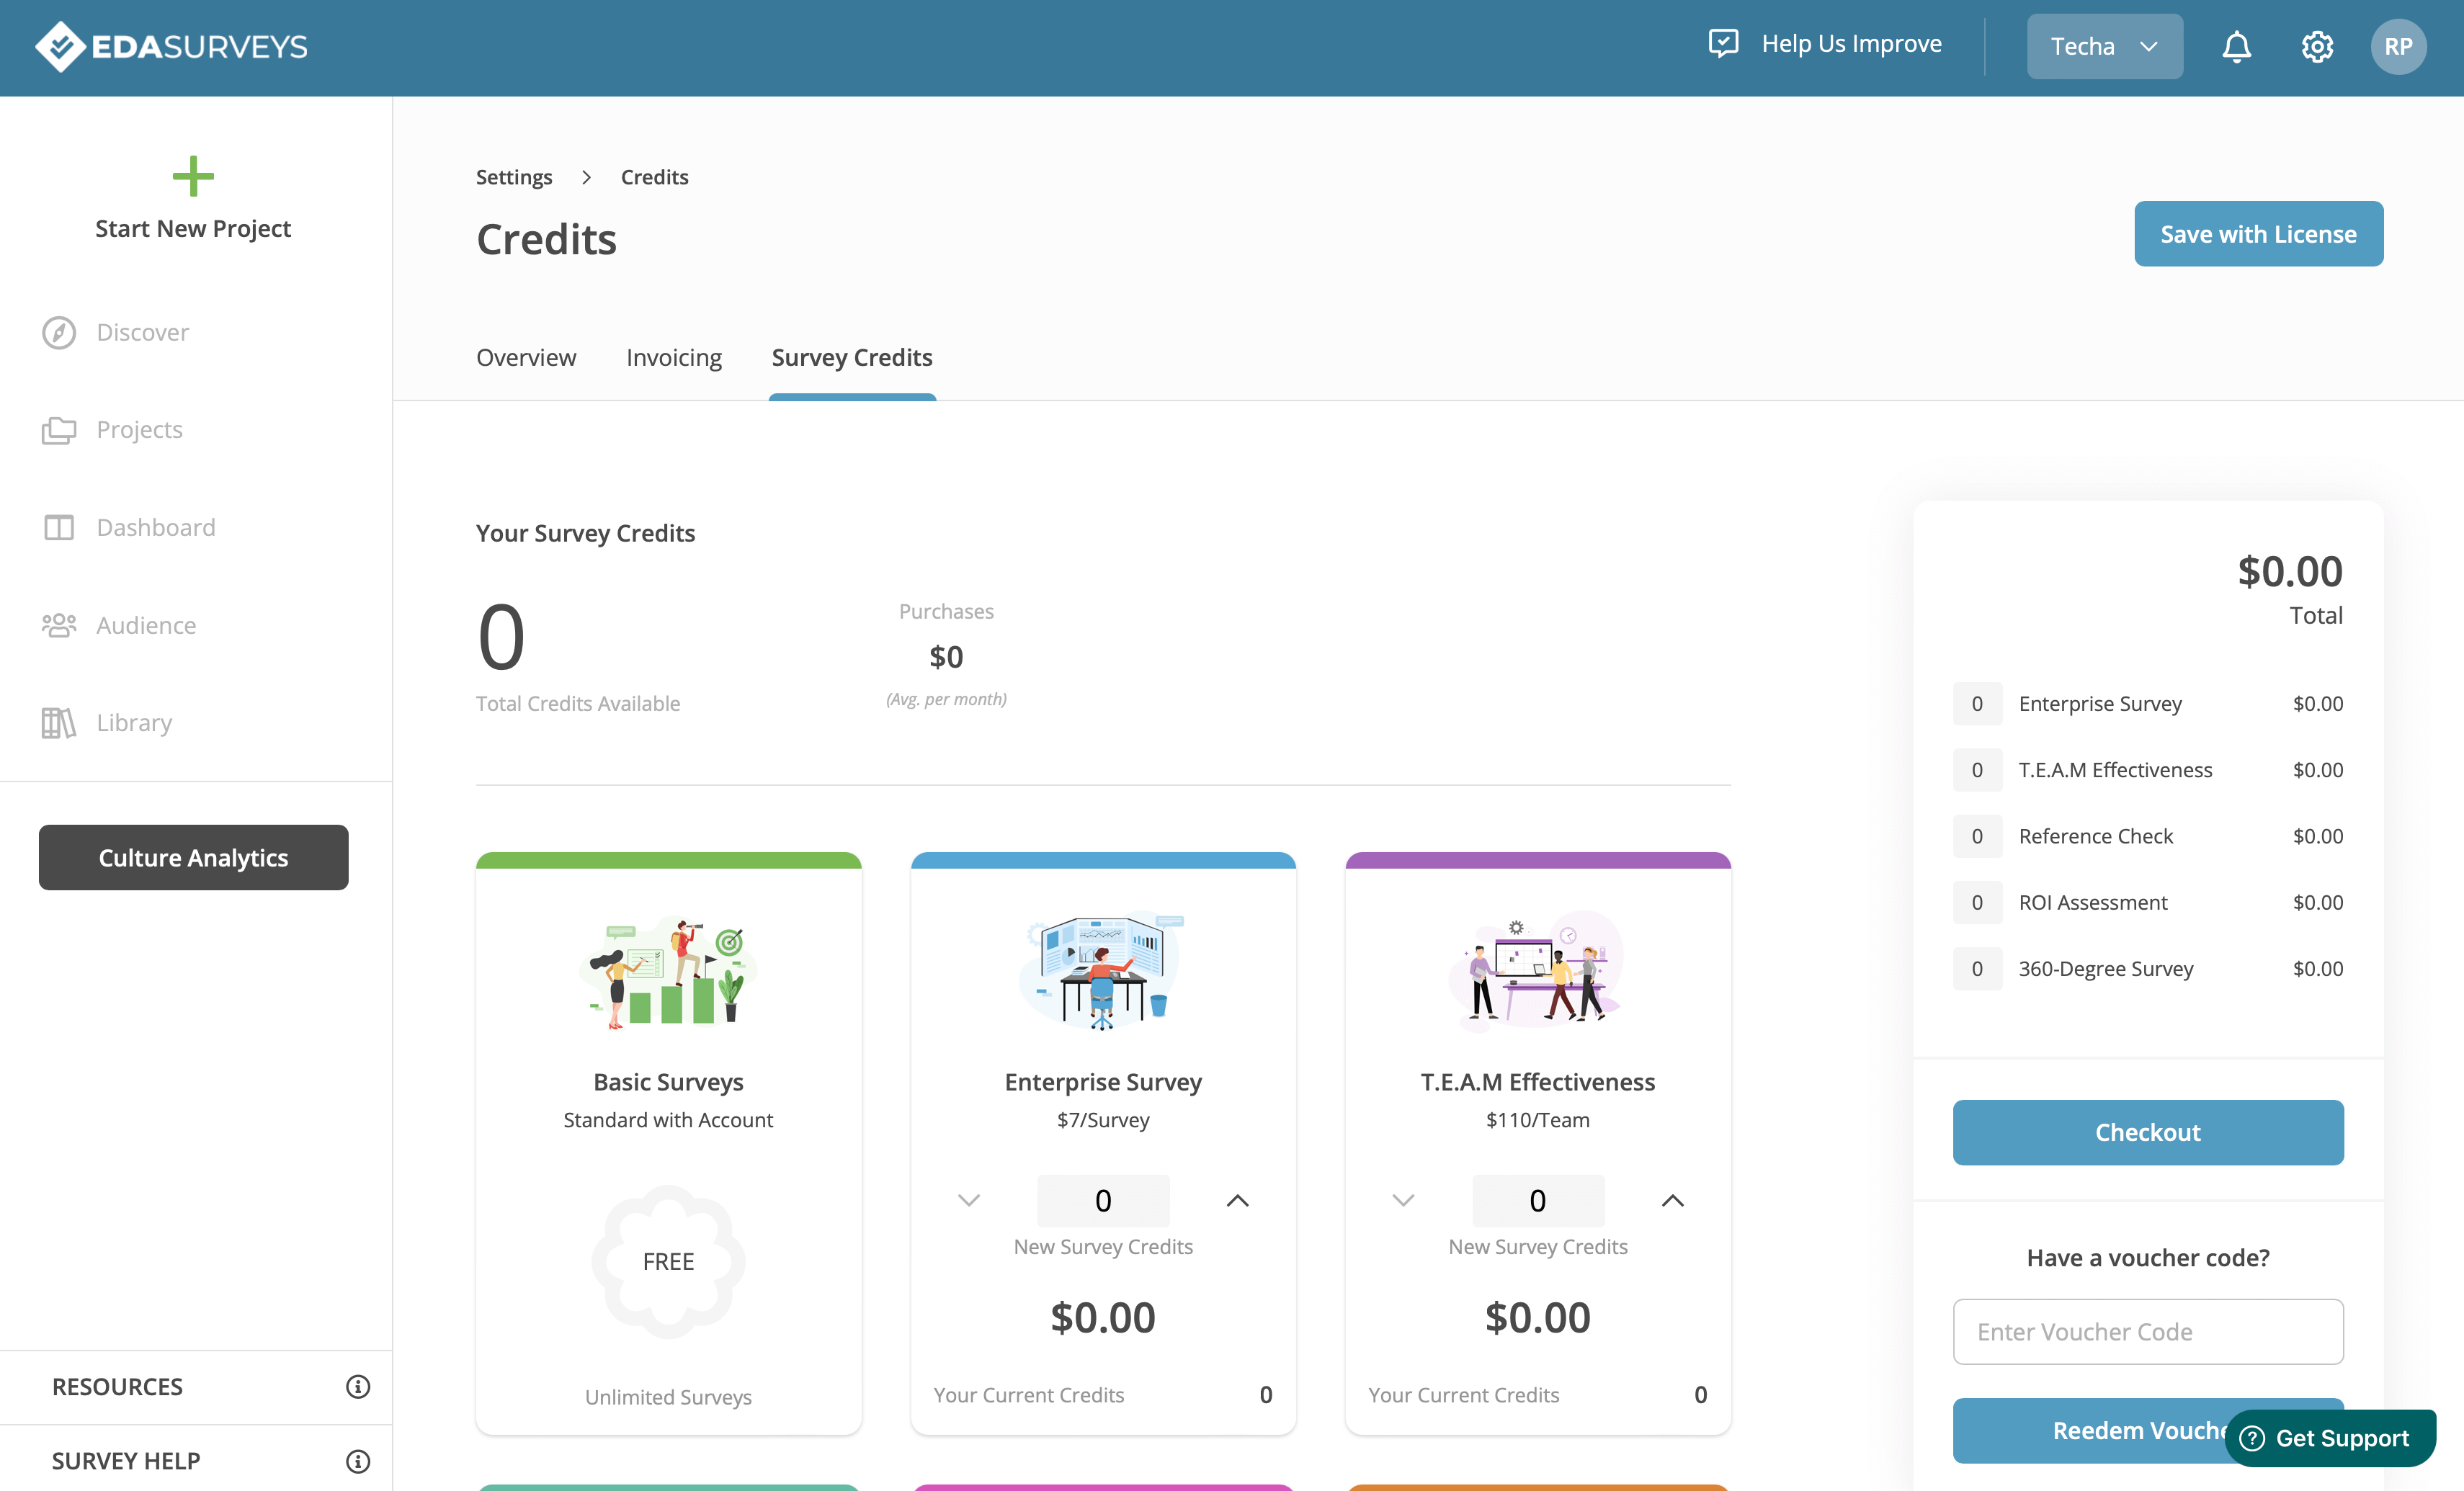Click the Library books icon
The height and width of the screenshot is (1491, 2464).
(x=59, y=722)
